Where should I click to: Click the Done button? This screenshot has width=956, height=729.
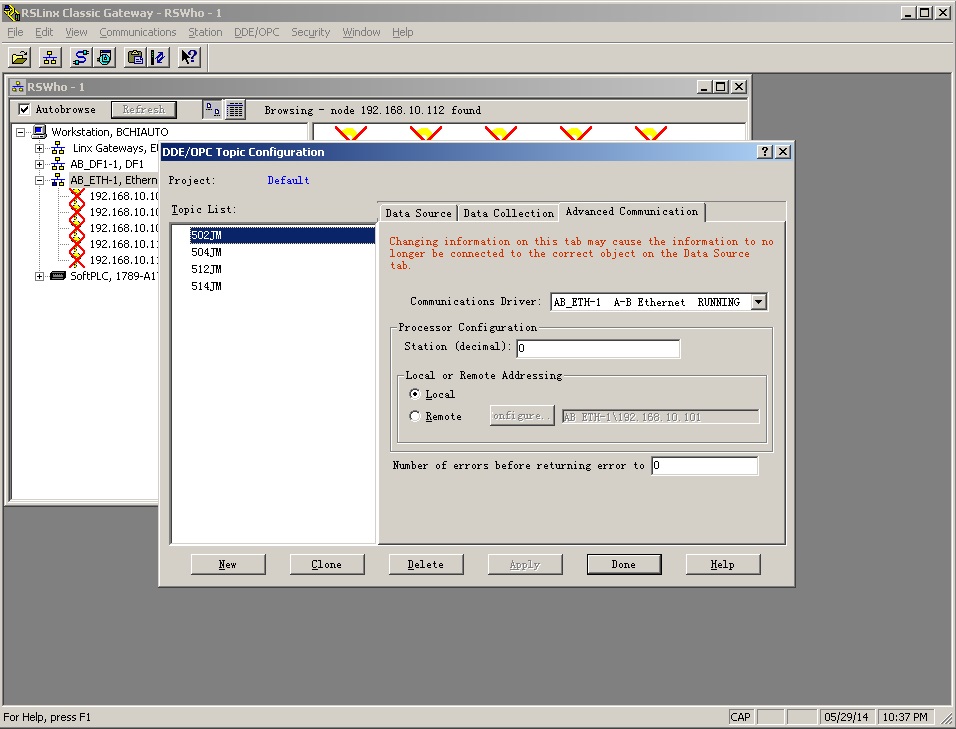point(624,564)
